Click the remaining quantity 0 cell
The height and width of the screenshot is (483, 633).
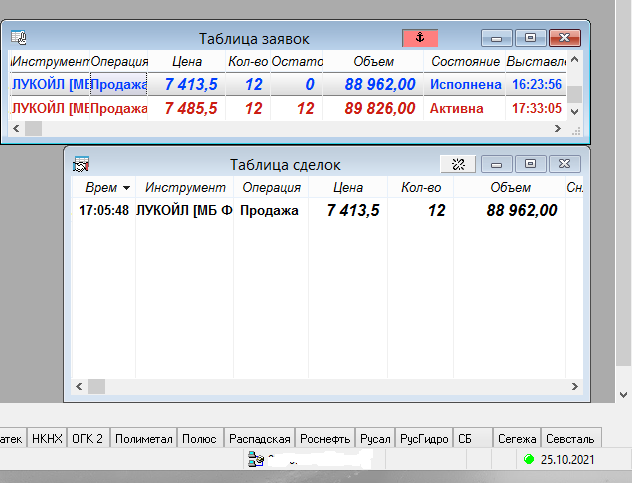click(x=297, y=84)
